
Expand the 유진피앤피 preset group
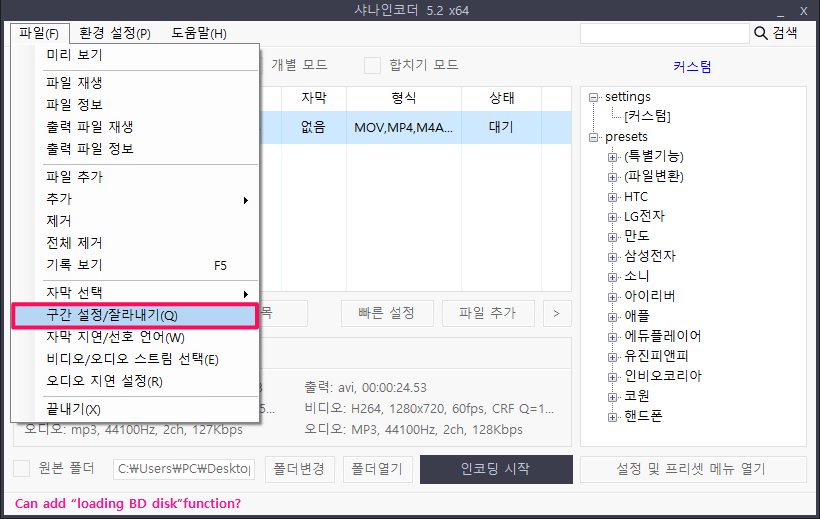(x=612, y=357)
